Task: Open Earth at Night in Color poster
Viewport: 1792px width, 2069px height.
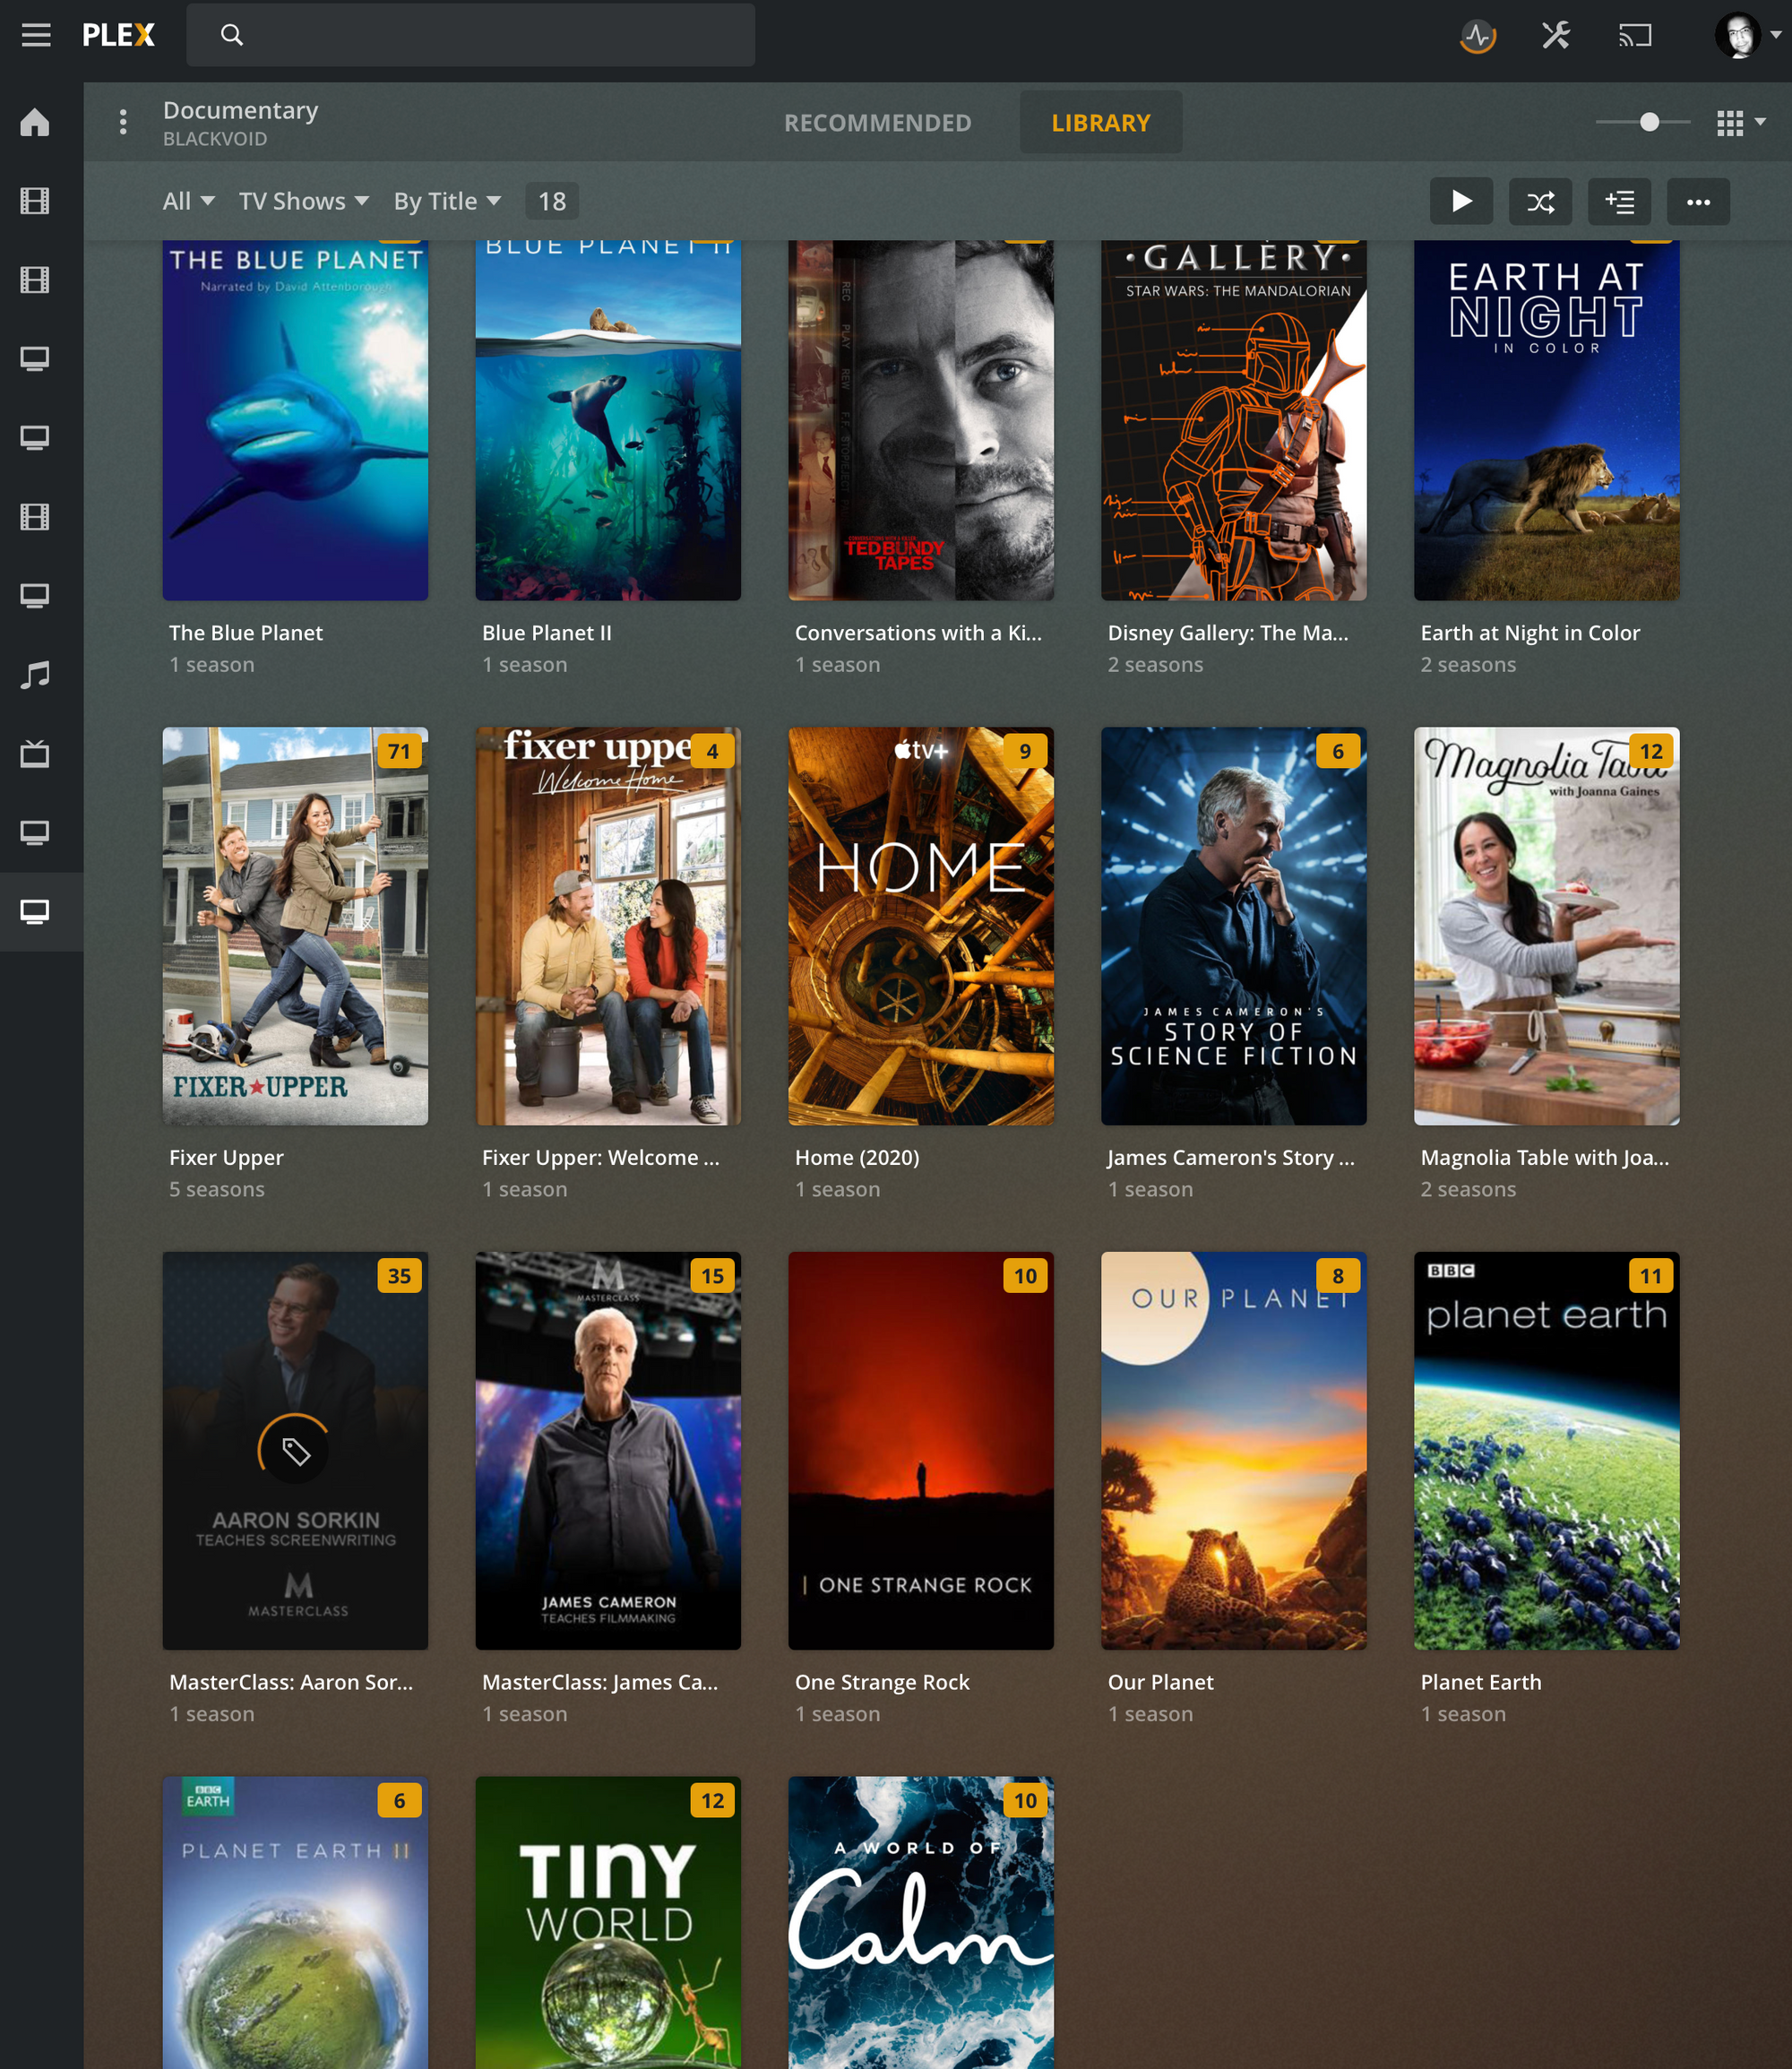Action: tap(1547, 420)
